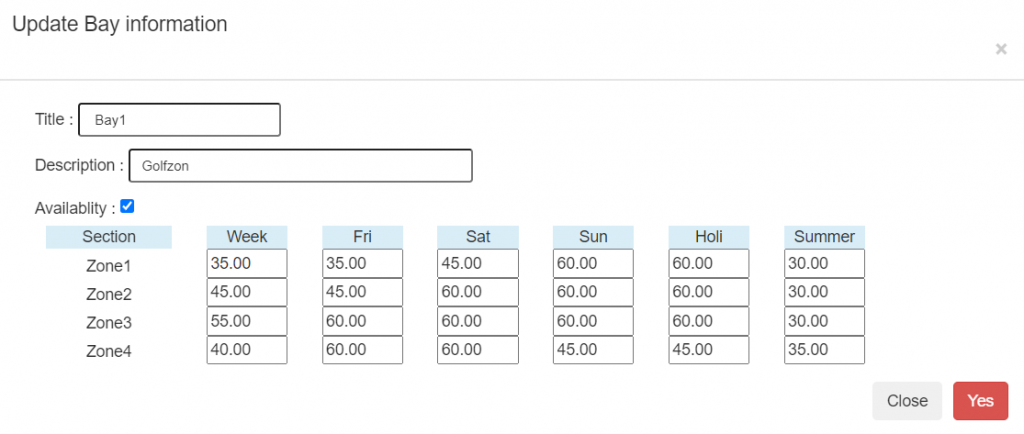Viewport: 1024px width, 434px height.
Task: Select the Zone1 Sat price input
Action: 478,264
